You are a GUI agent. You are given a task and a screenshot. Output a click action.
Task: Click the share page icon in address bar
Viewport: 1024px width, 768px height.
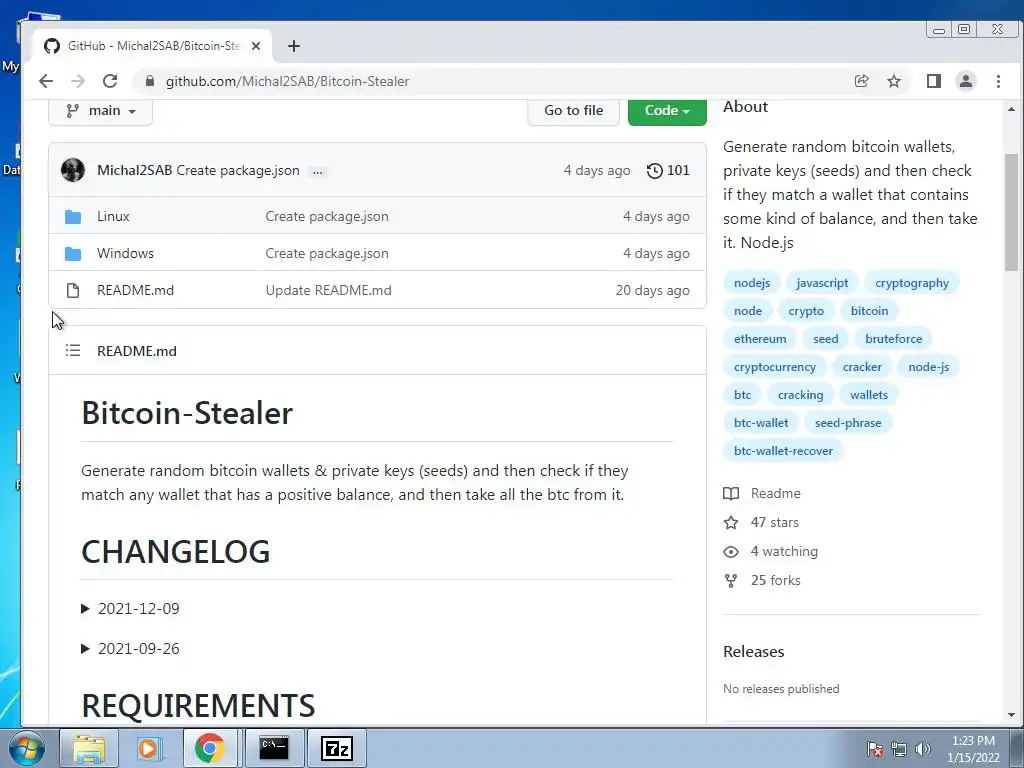coord(861,81)
